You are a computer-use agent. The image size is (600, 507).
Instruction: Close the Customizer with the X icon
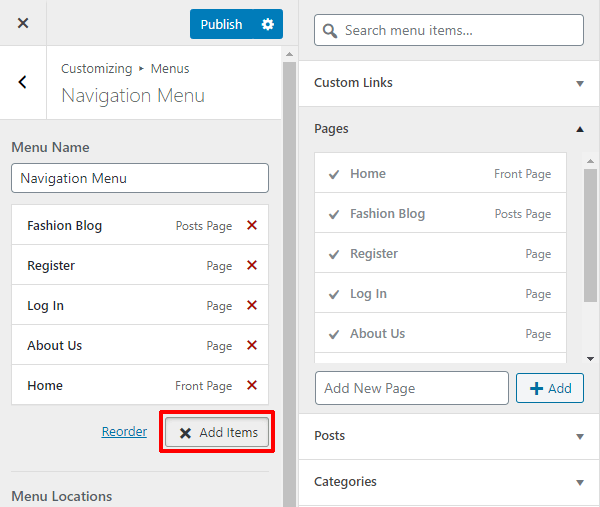(x=23, y=23)
